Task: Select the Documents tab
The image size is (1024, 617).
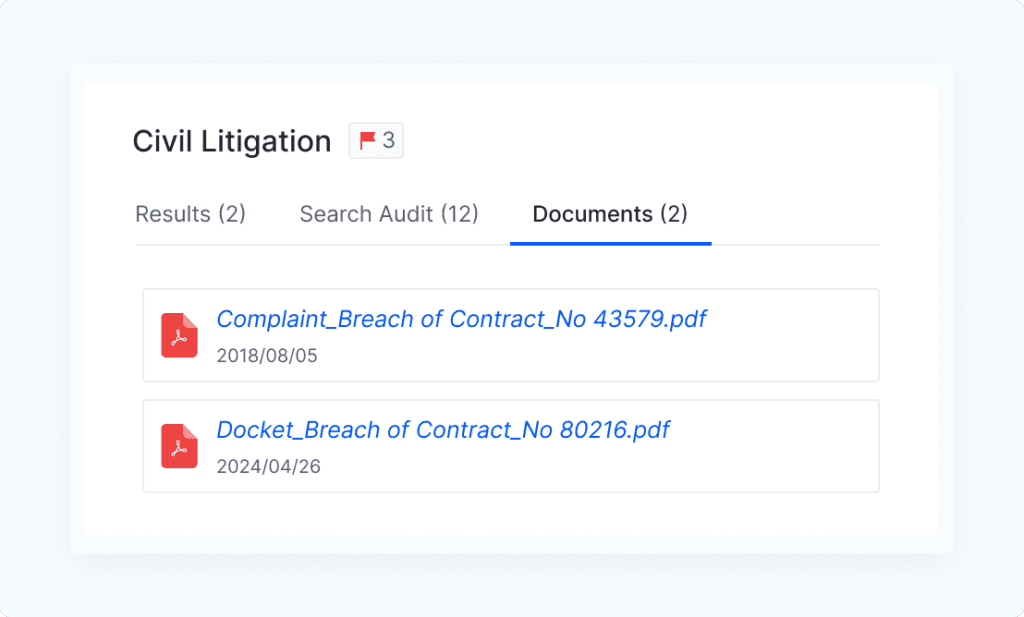Action: (610, 214)
